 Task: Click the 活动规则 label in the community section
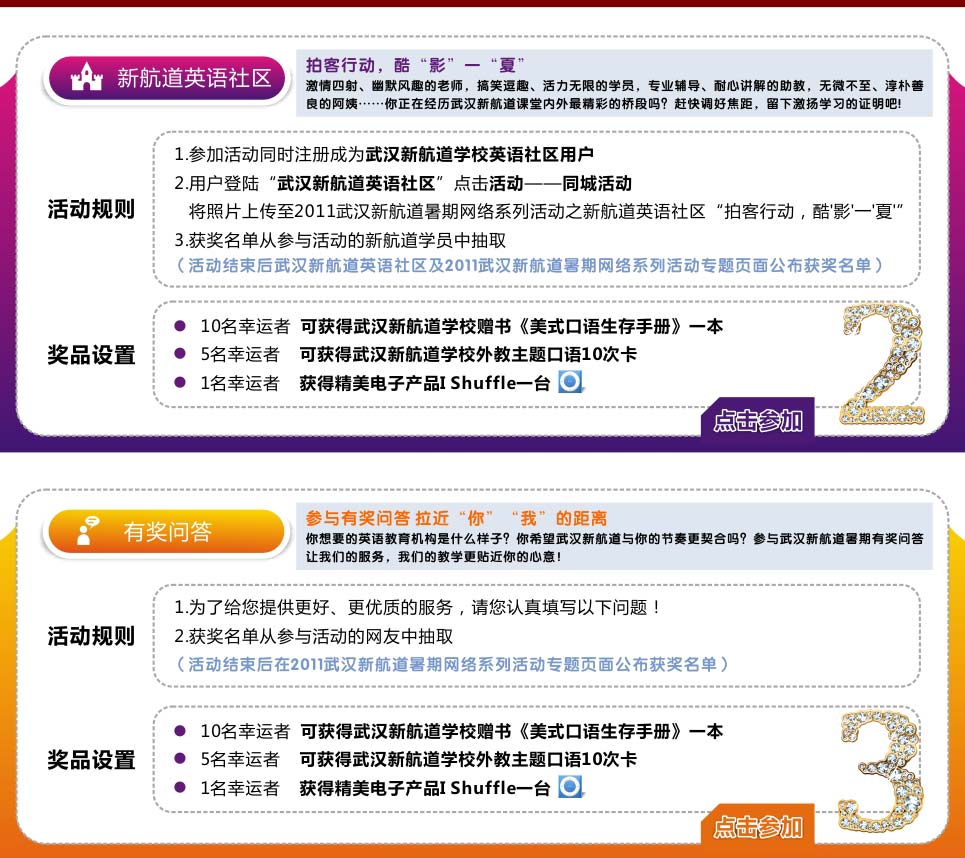(x=91, y=210)
